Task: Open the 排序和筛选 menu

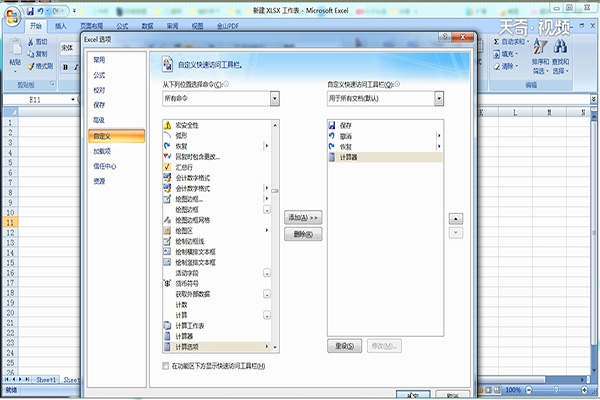Action: tap(540, 56)
